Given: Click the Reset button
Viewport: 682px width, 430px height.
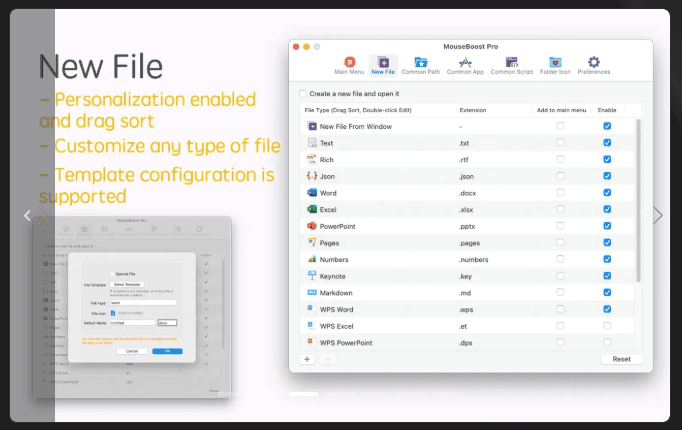Looking at the screenshot, I should click(621, 359).
